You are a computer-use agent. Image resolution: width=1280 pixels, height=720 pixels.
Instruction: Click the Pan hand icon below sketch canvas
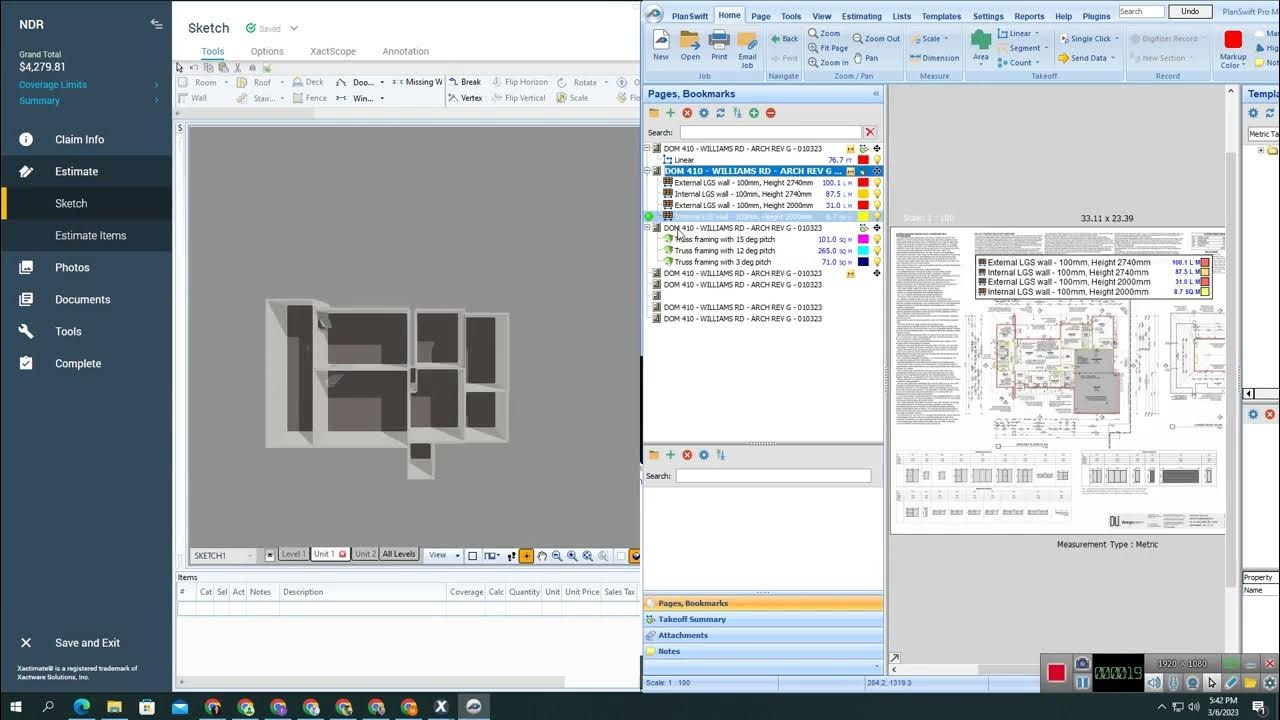click(x=542, y=556)
